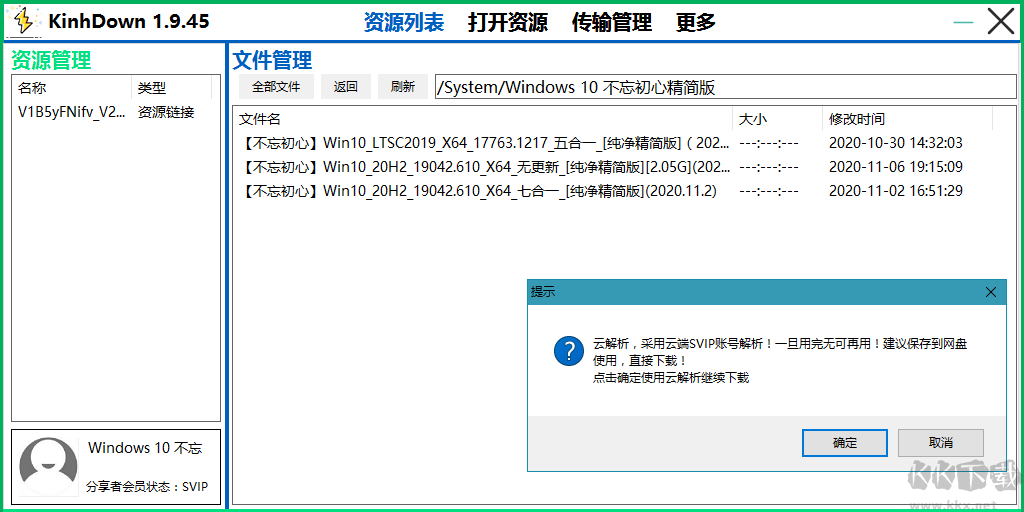1024x512 pixels.
Task: Close the 提示 dialog
Action: (x=991, y=292)
